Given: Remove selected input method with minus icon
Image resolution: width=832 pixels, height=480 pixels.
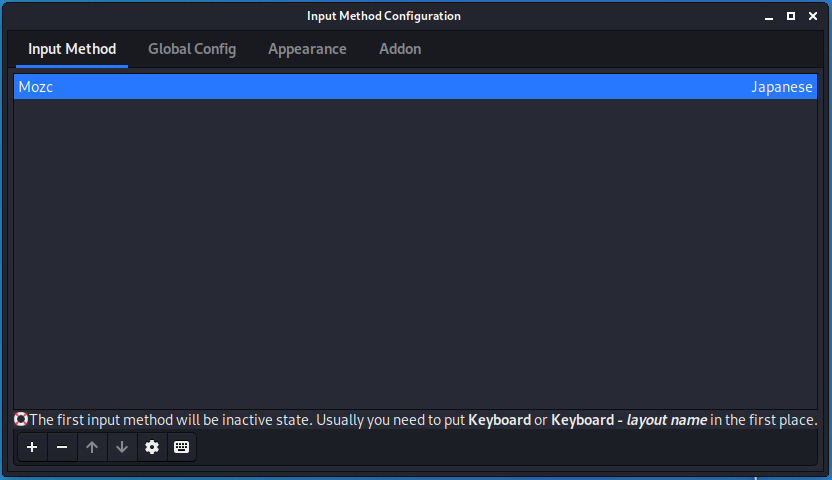Looking at the screenshot, I should click(62, 447).
